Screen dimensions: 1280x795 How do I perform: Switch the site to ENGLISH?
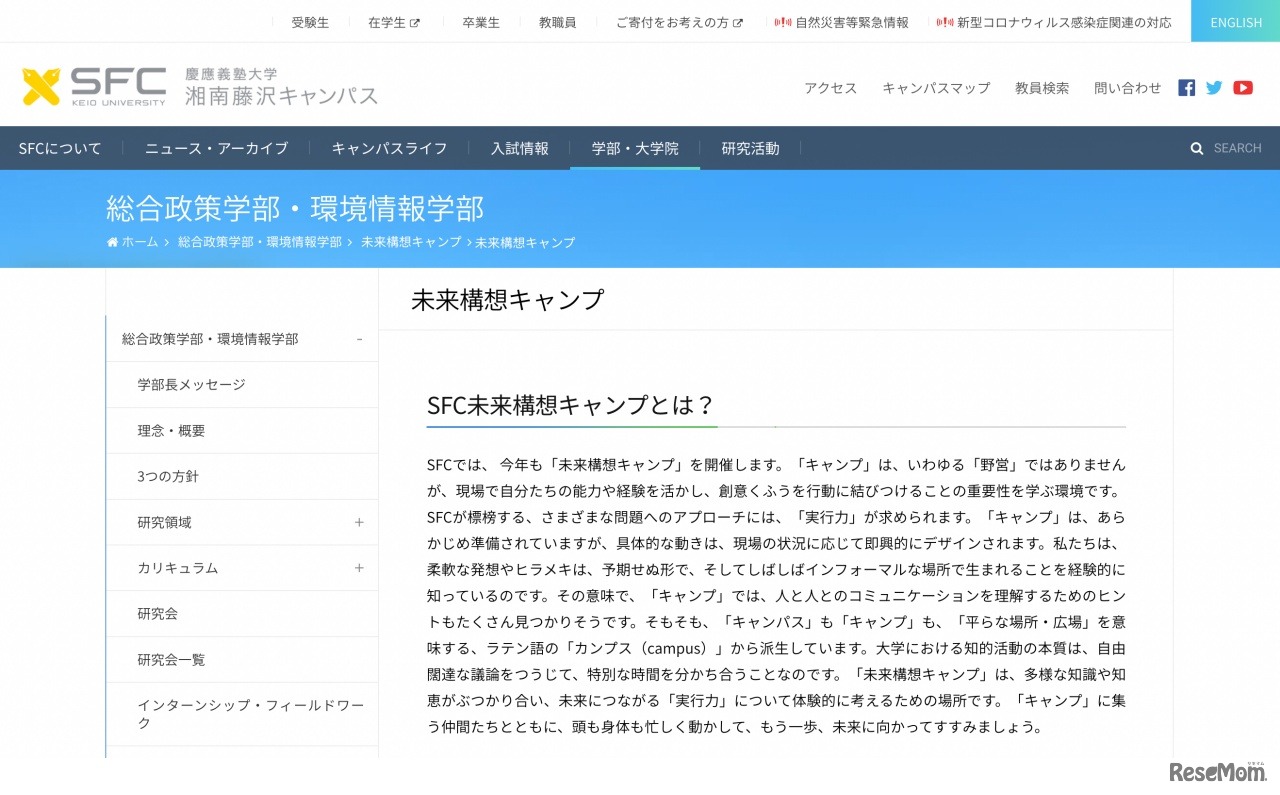pyautogui.click(x=1235, y=22)
